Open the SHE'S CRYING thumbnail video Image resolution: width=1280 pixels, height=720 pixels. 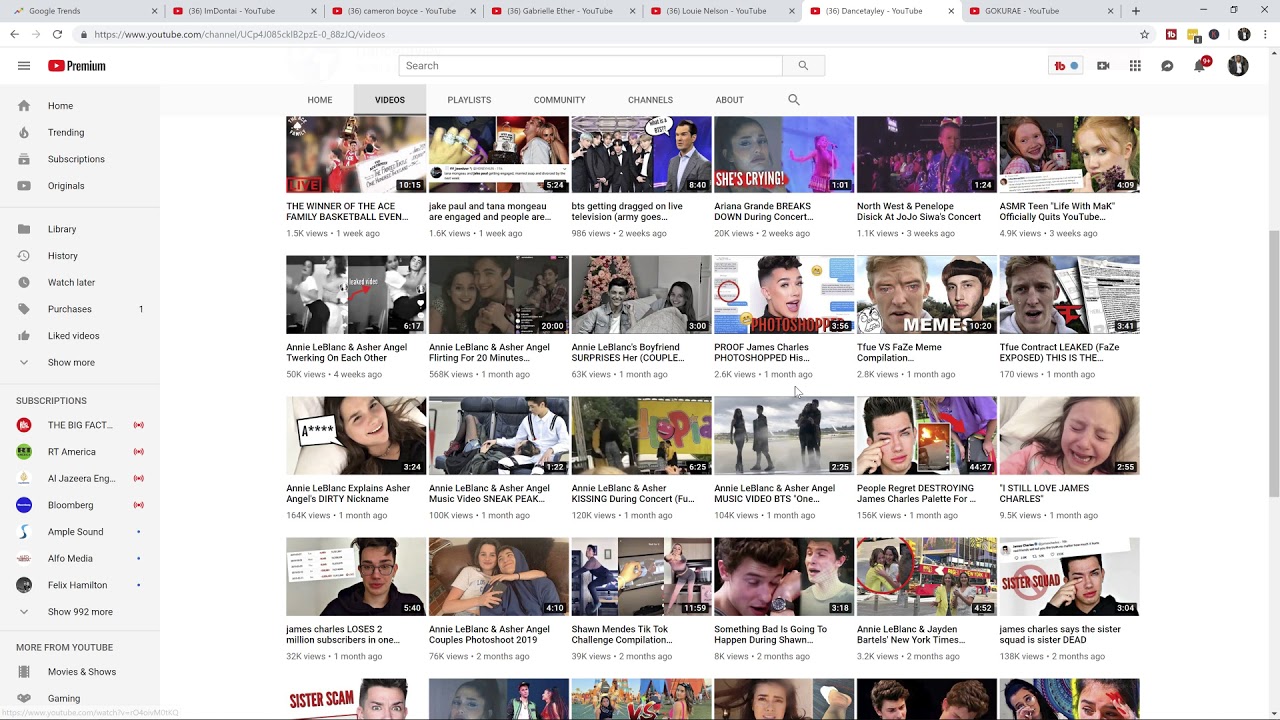click(784, 155)
